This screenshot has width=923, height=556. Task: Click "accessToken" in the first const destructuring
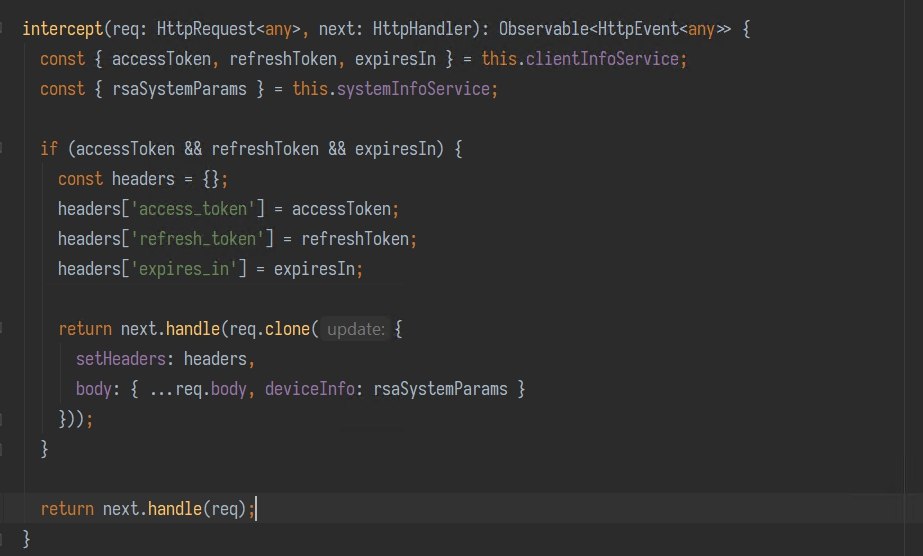pos(161,59)
